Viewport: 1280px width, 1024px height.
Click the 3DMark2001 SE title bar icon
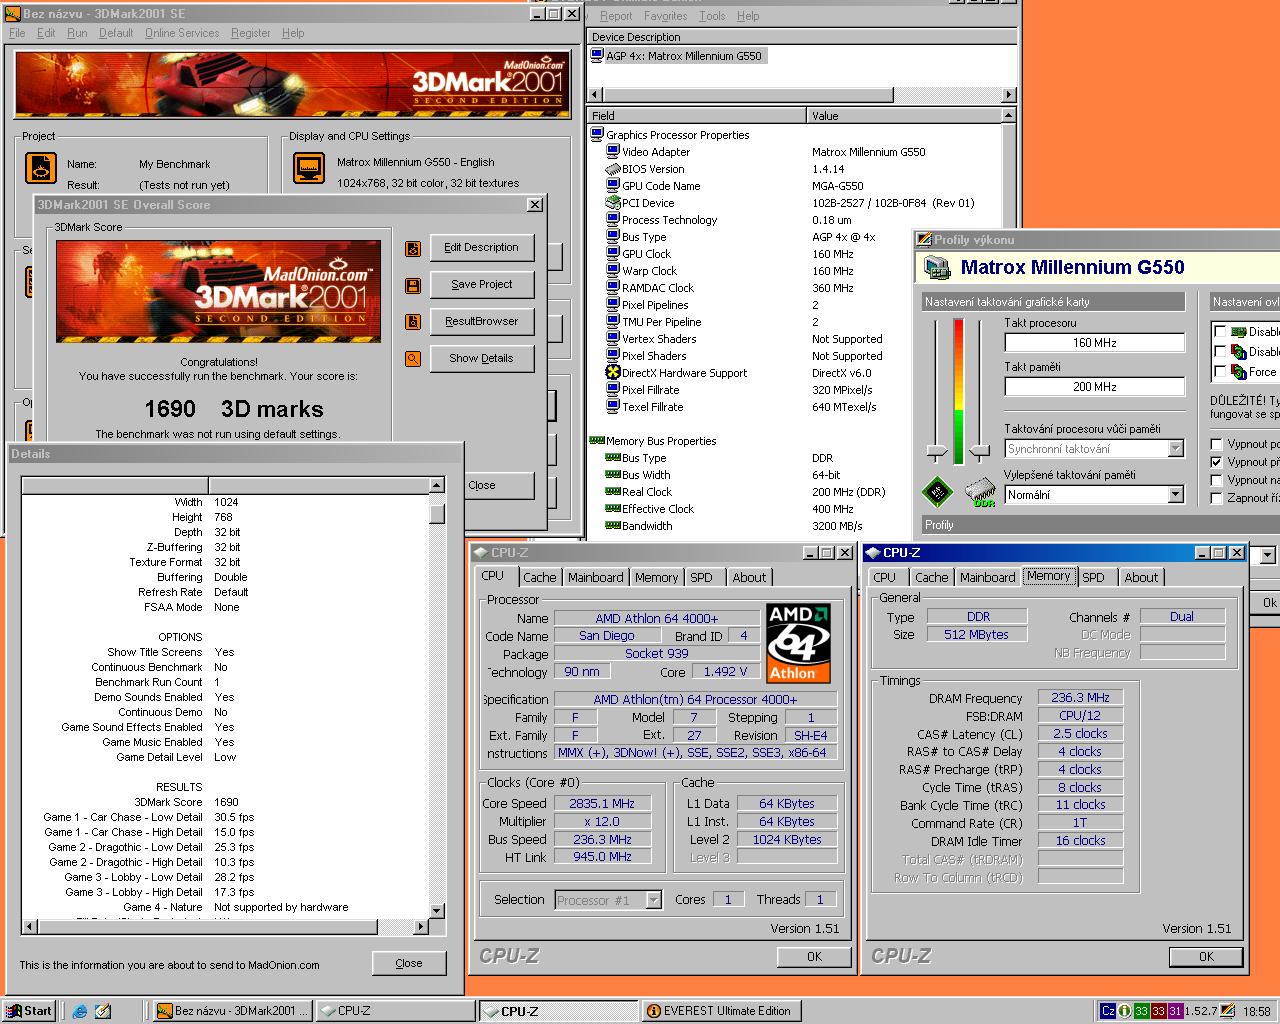pyautogui.click(x=13, y=14)
